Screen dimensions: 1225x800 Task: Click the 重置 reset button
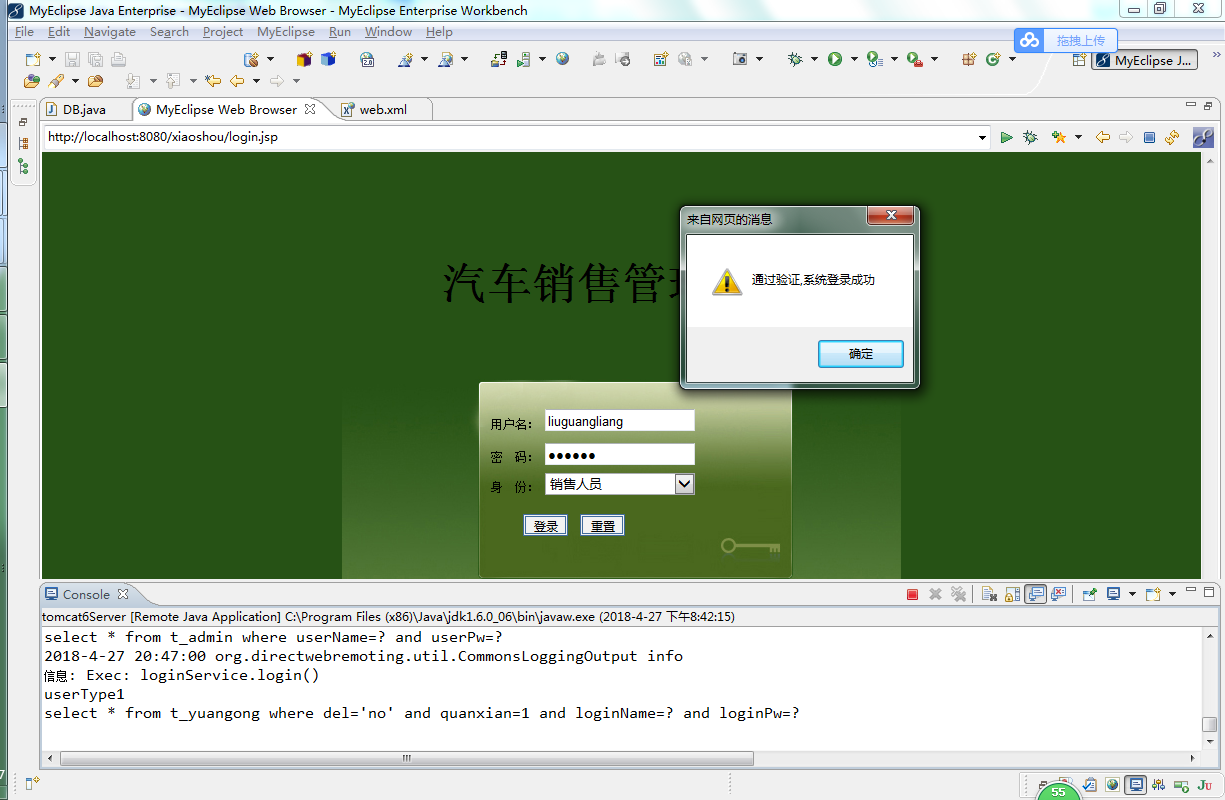click(x=603, y=526)
